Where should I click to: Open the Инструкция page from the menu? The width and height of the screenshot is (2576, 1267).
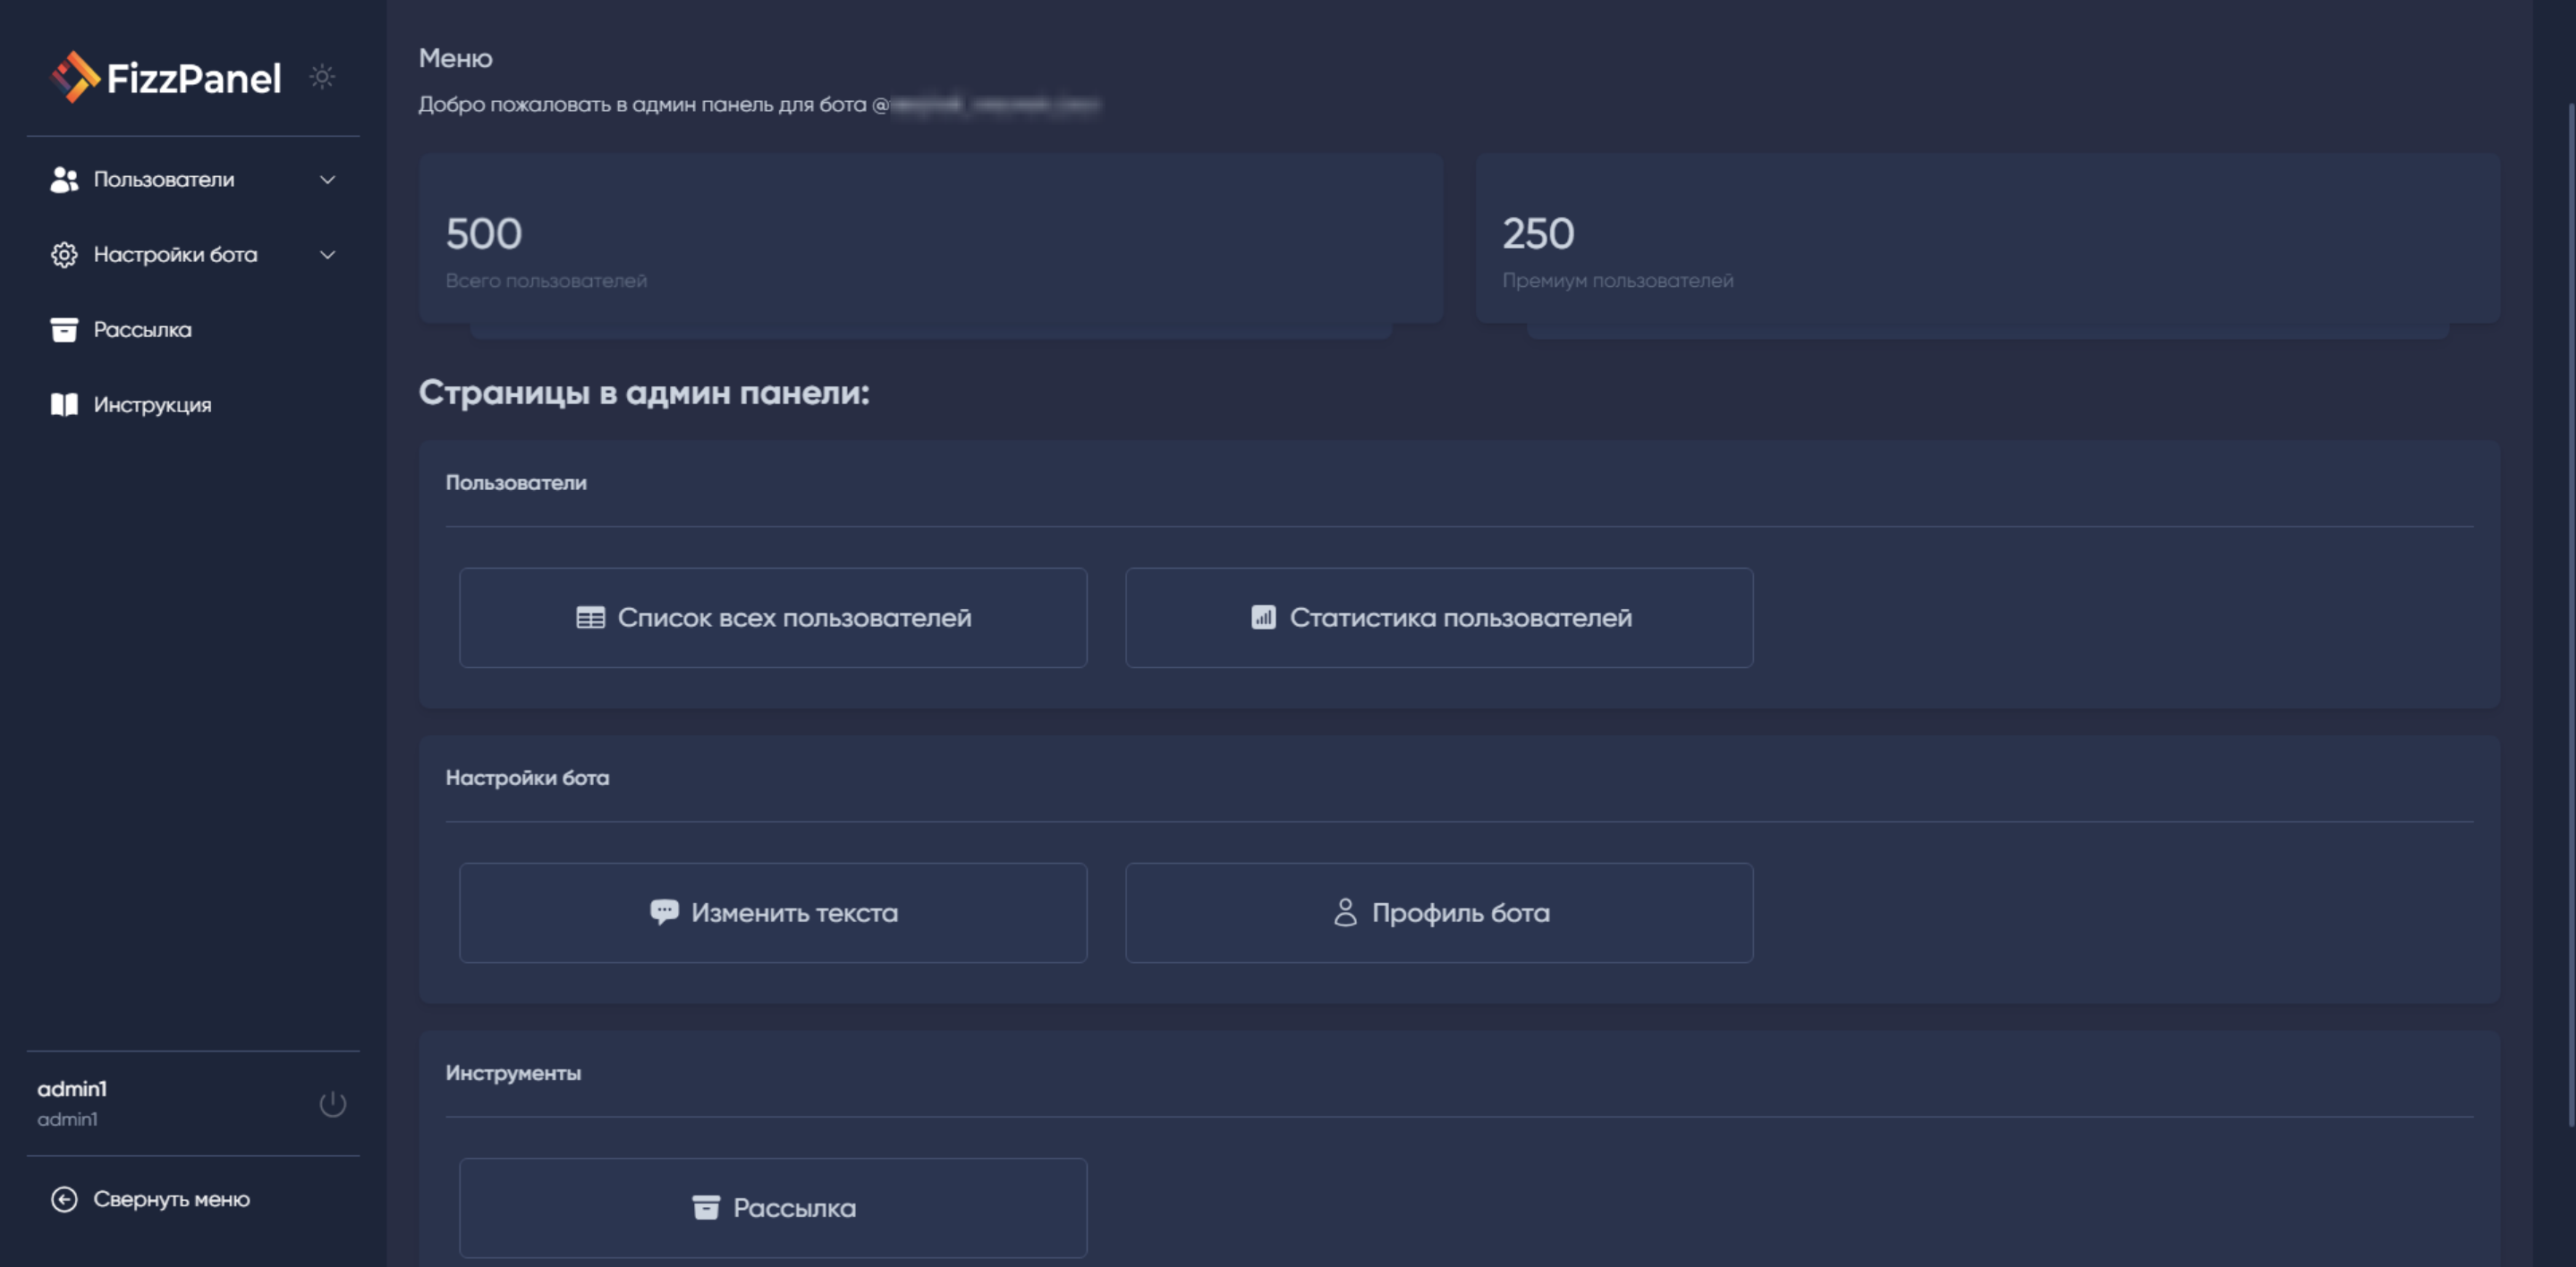152,405
